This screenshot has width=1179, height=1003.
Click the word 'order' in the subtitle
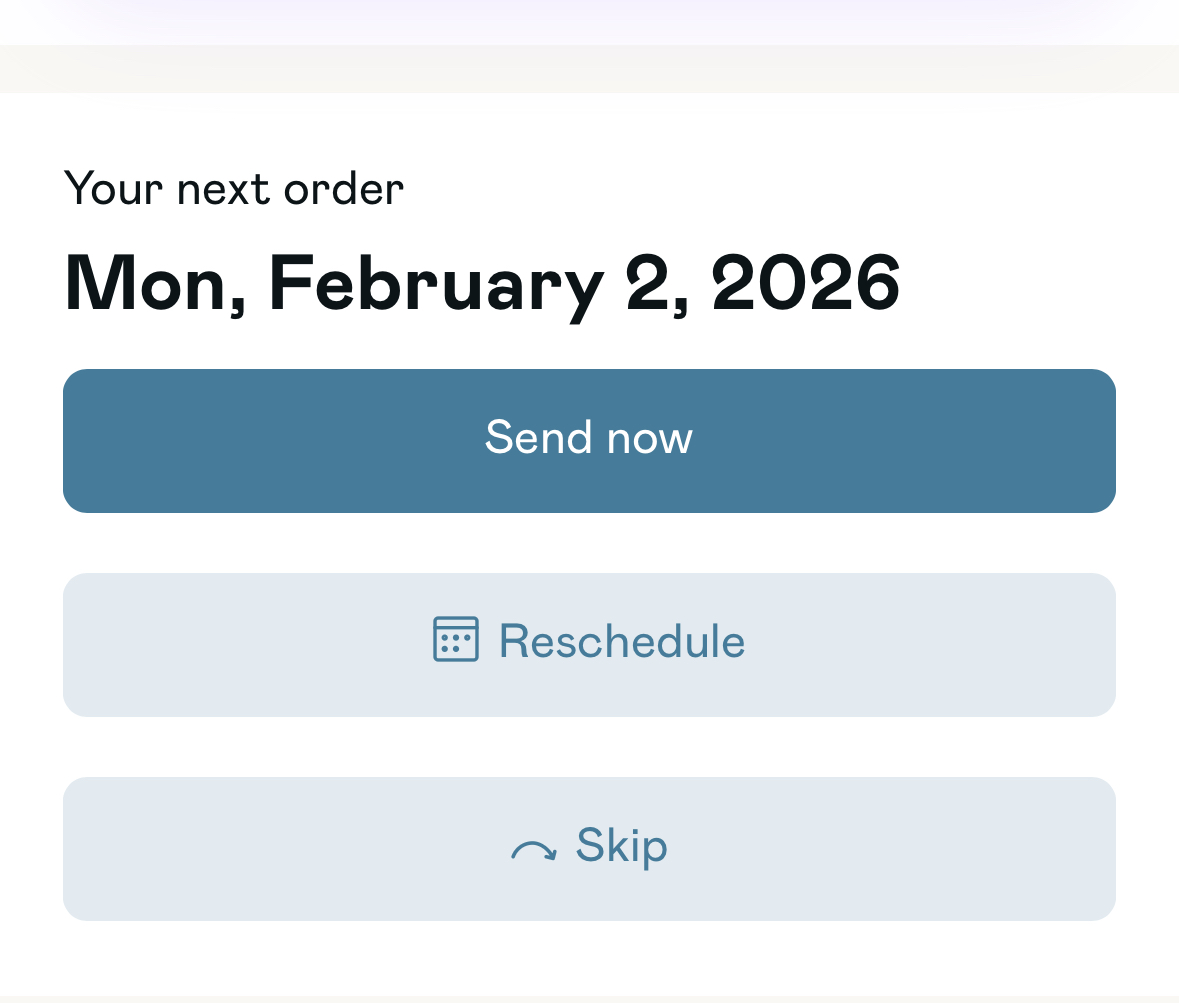pos(344,188)
